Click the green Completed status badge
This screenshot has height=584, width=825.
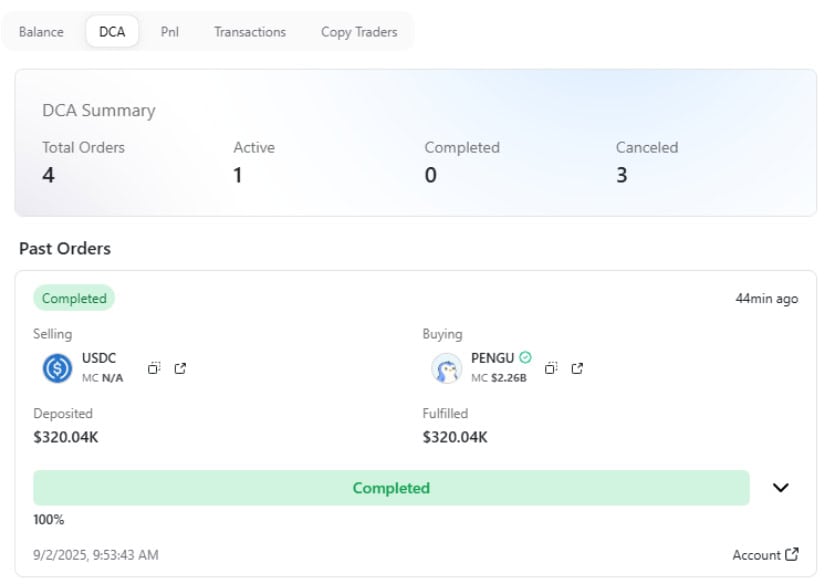tap(74, 298)
